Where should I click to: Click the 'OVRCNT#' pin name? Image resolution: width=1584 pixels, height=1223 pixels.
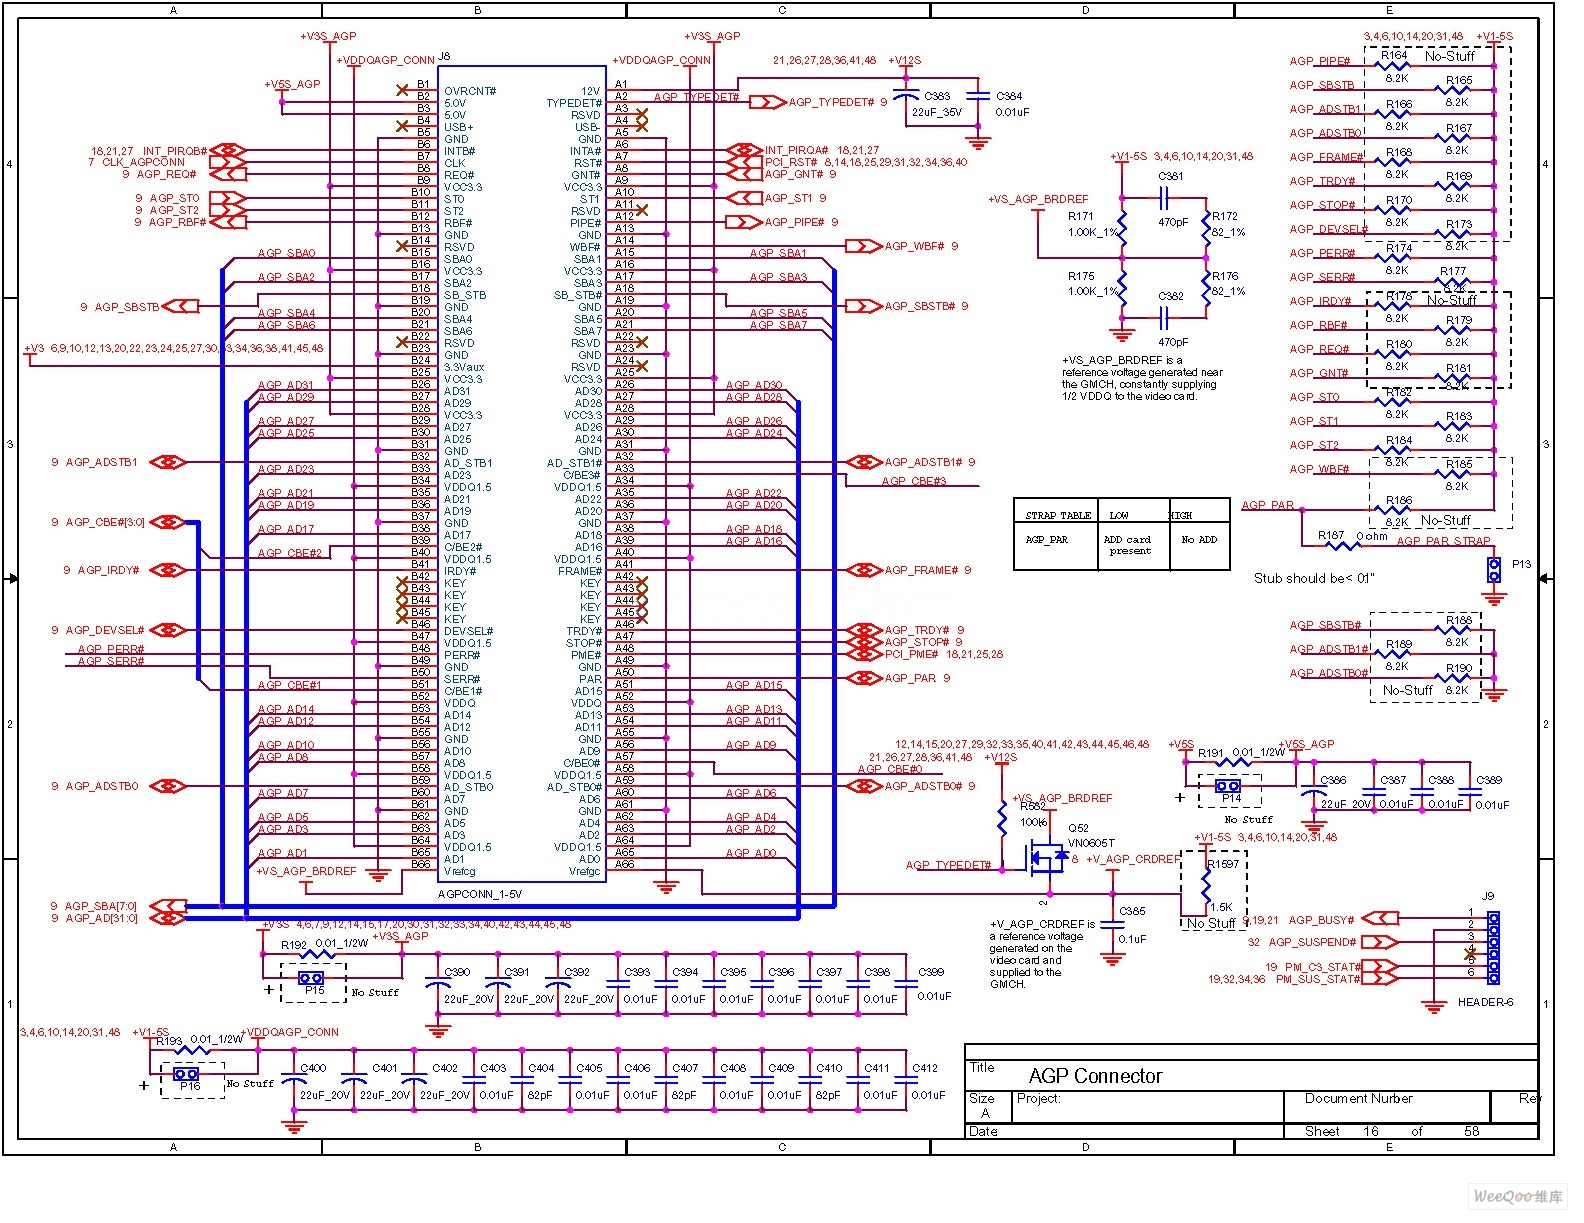tap(470, 91)
